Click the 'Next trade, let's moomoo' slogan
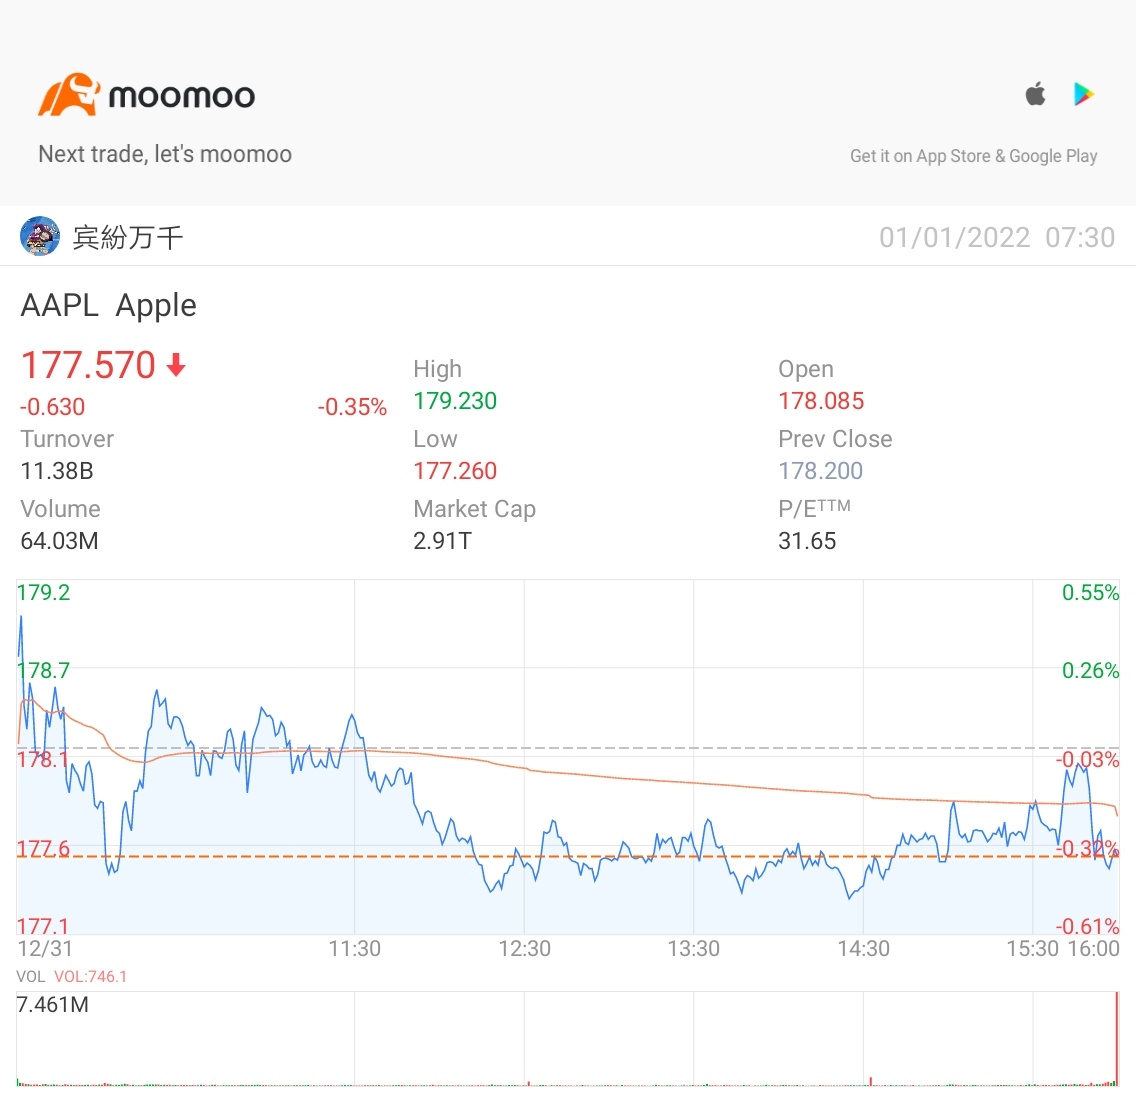 (165, 154)
